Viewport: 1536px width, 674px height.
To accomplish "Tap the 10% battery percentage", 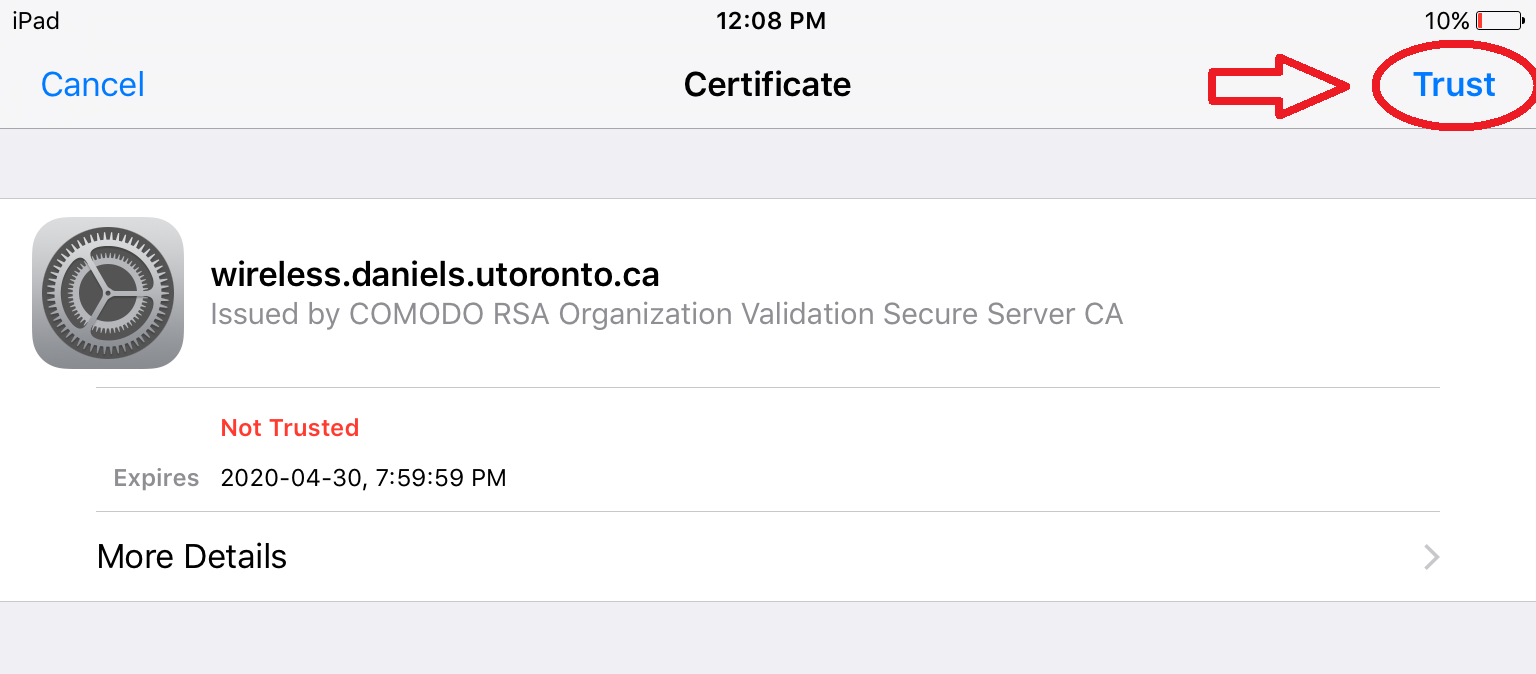I will click(1447, 21).
